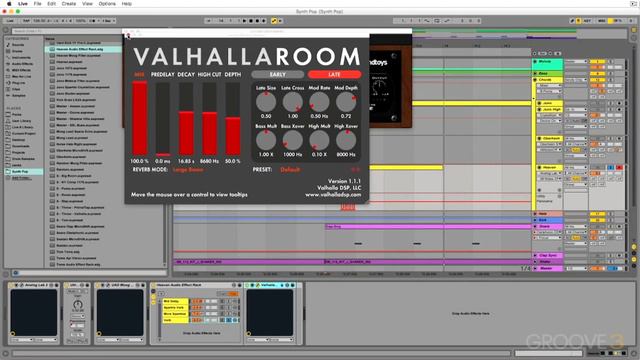Viewport: 640px width, 360px height.
Task: Select Samples category in browser
Action: click(x=19, y=96)
